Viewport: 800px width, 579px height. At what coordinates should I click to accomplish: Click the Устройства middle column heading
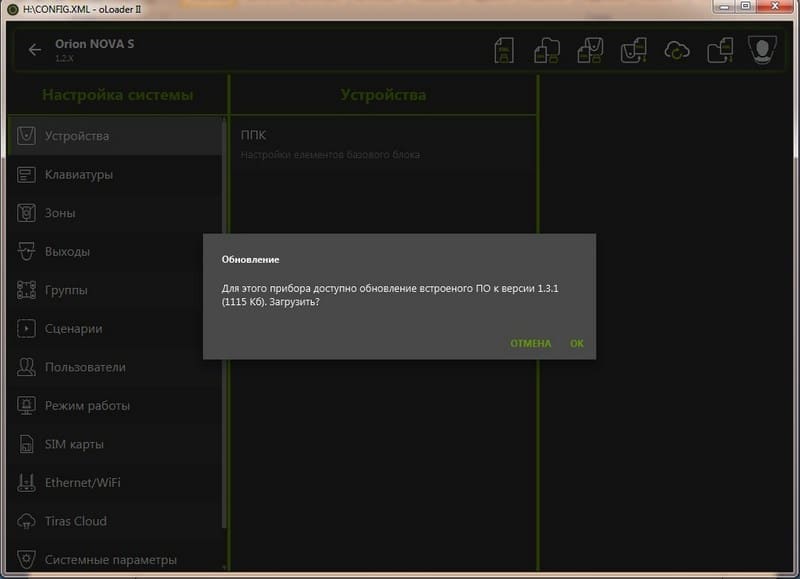383,95
